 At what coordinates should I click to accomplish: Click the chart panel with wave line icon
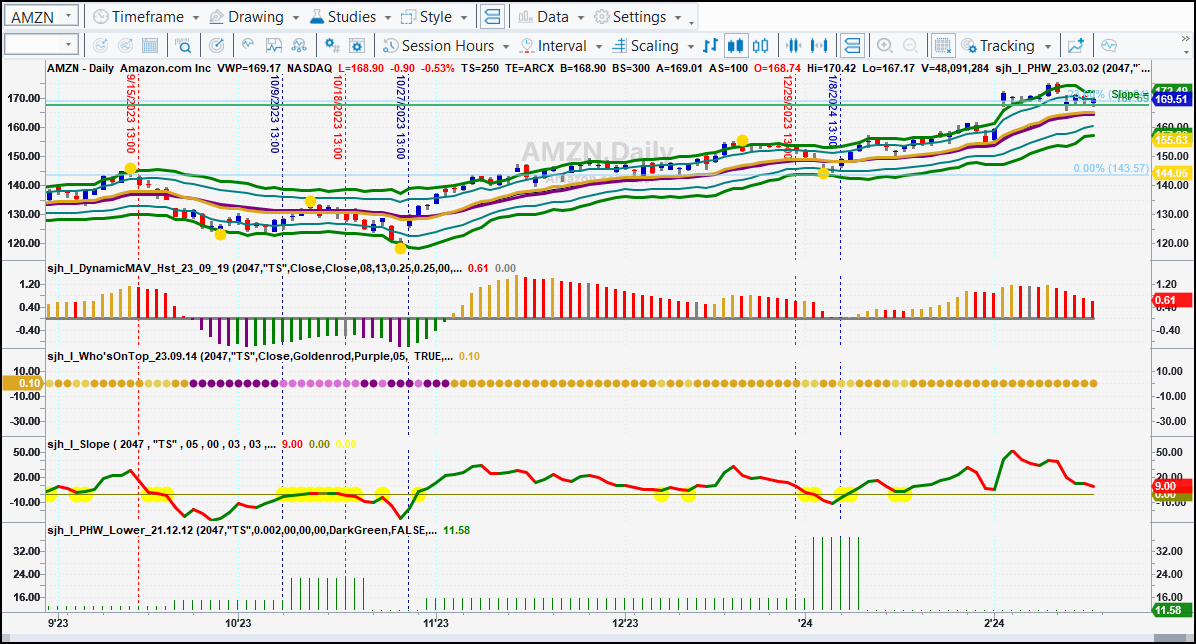click(x=273, y=46)
